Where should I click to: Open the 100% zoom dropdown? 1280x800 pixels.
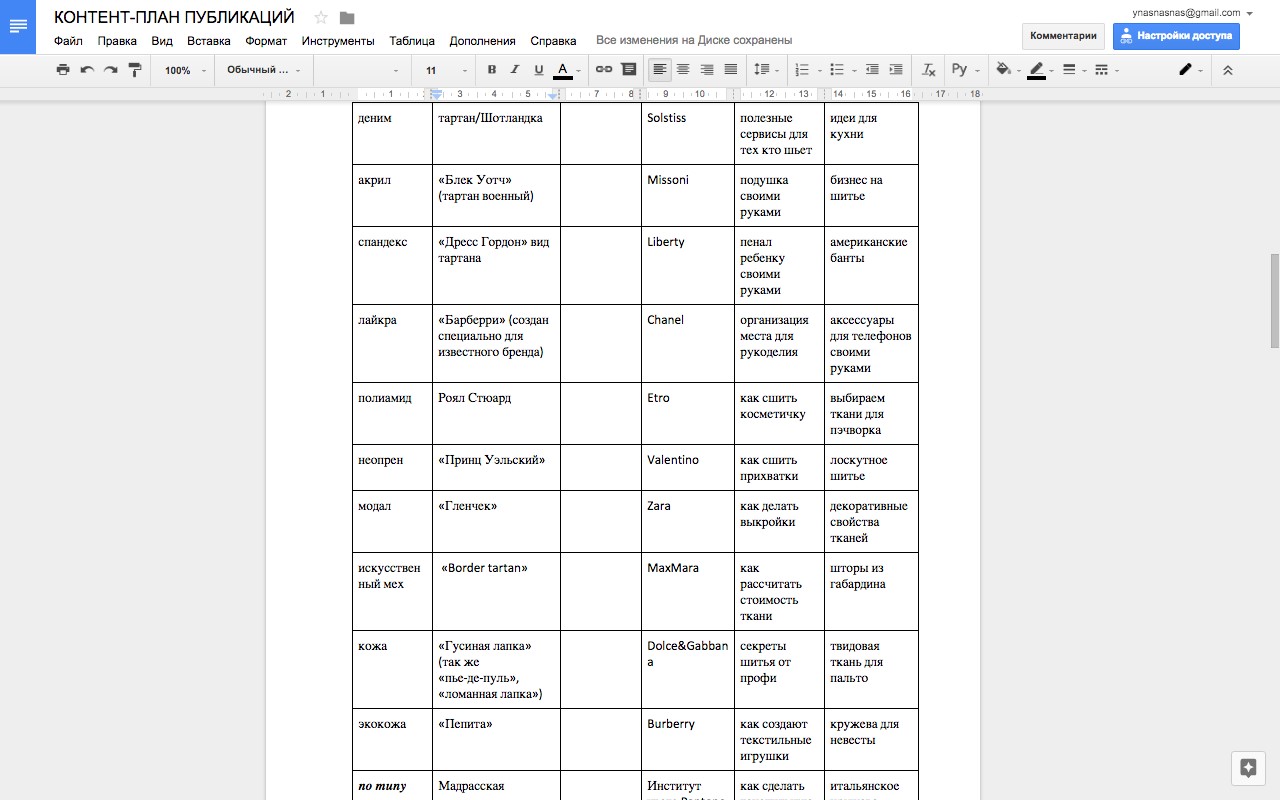tap(185, 70)
